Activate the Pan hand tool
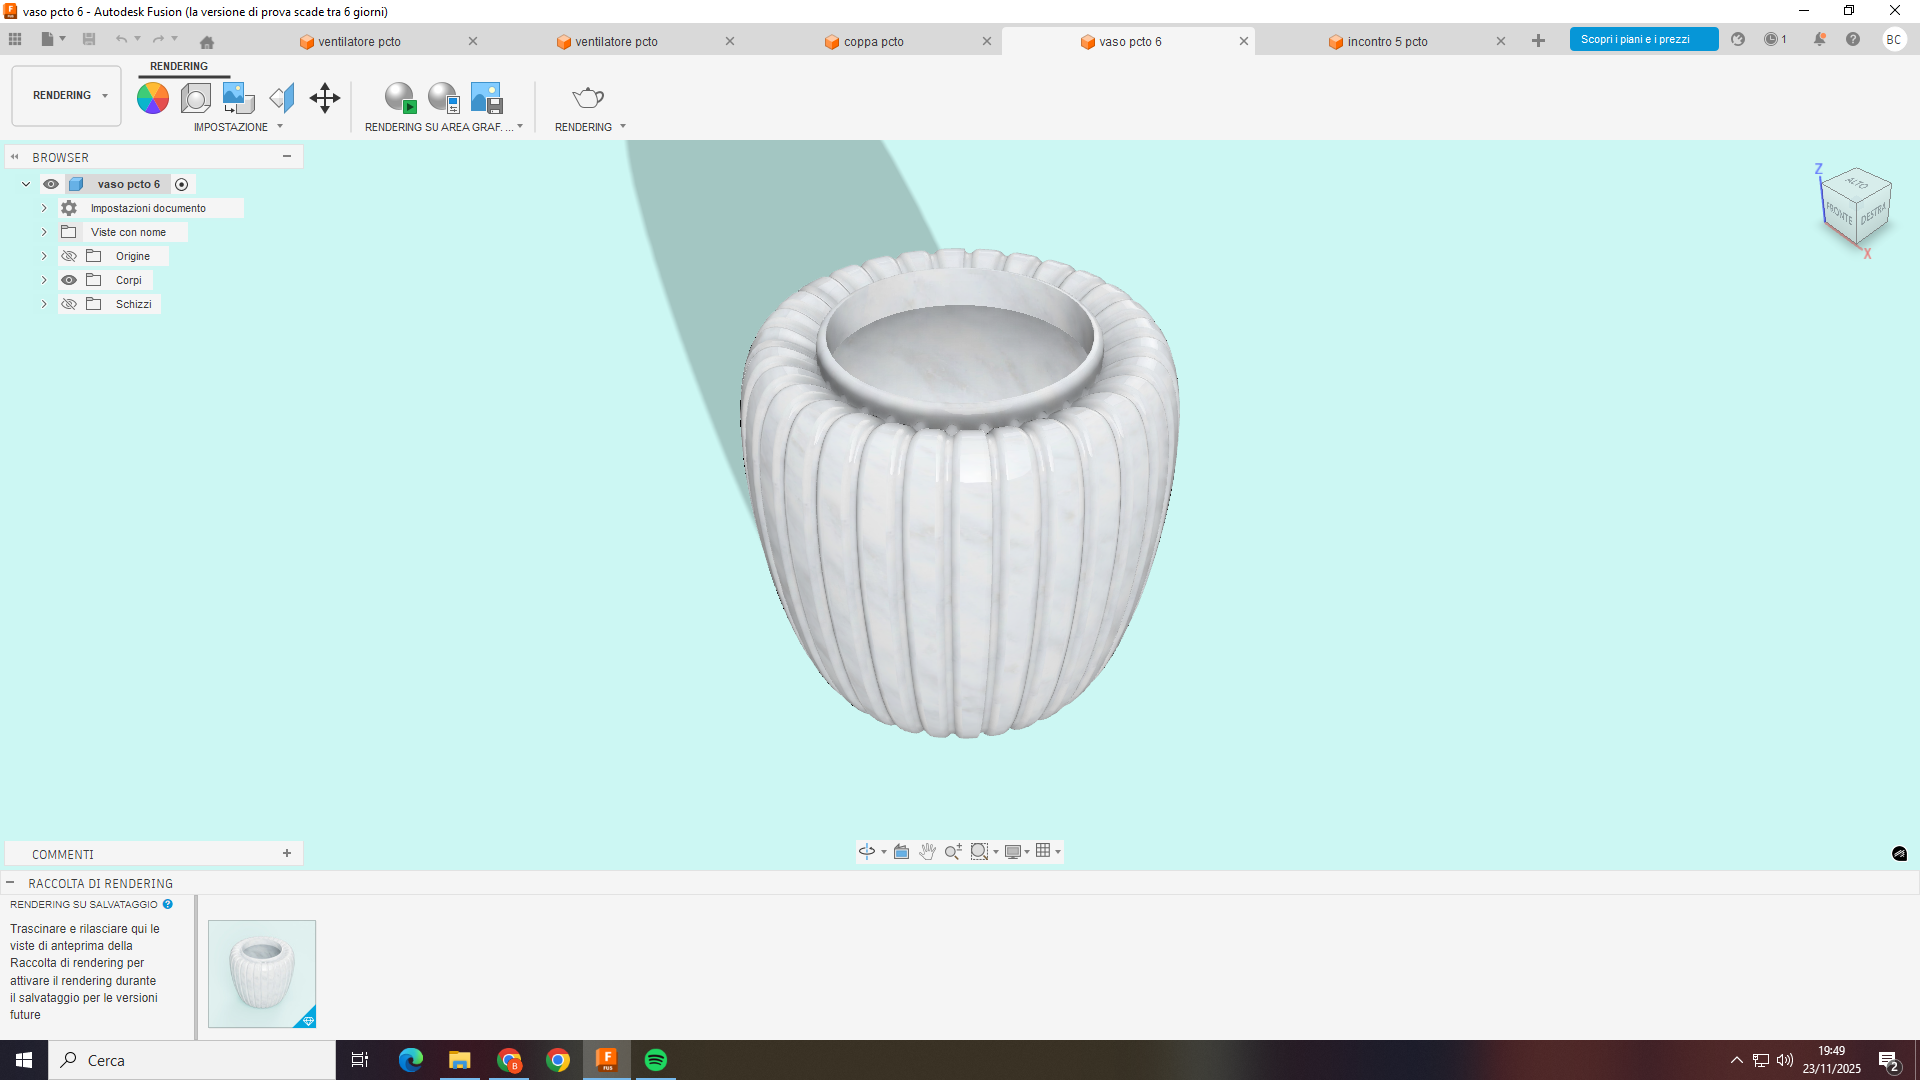 (x=927, y=851)
